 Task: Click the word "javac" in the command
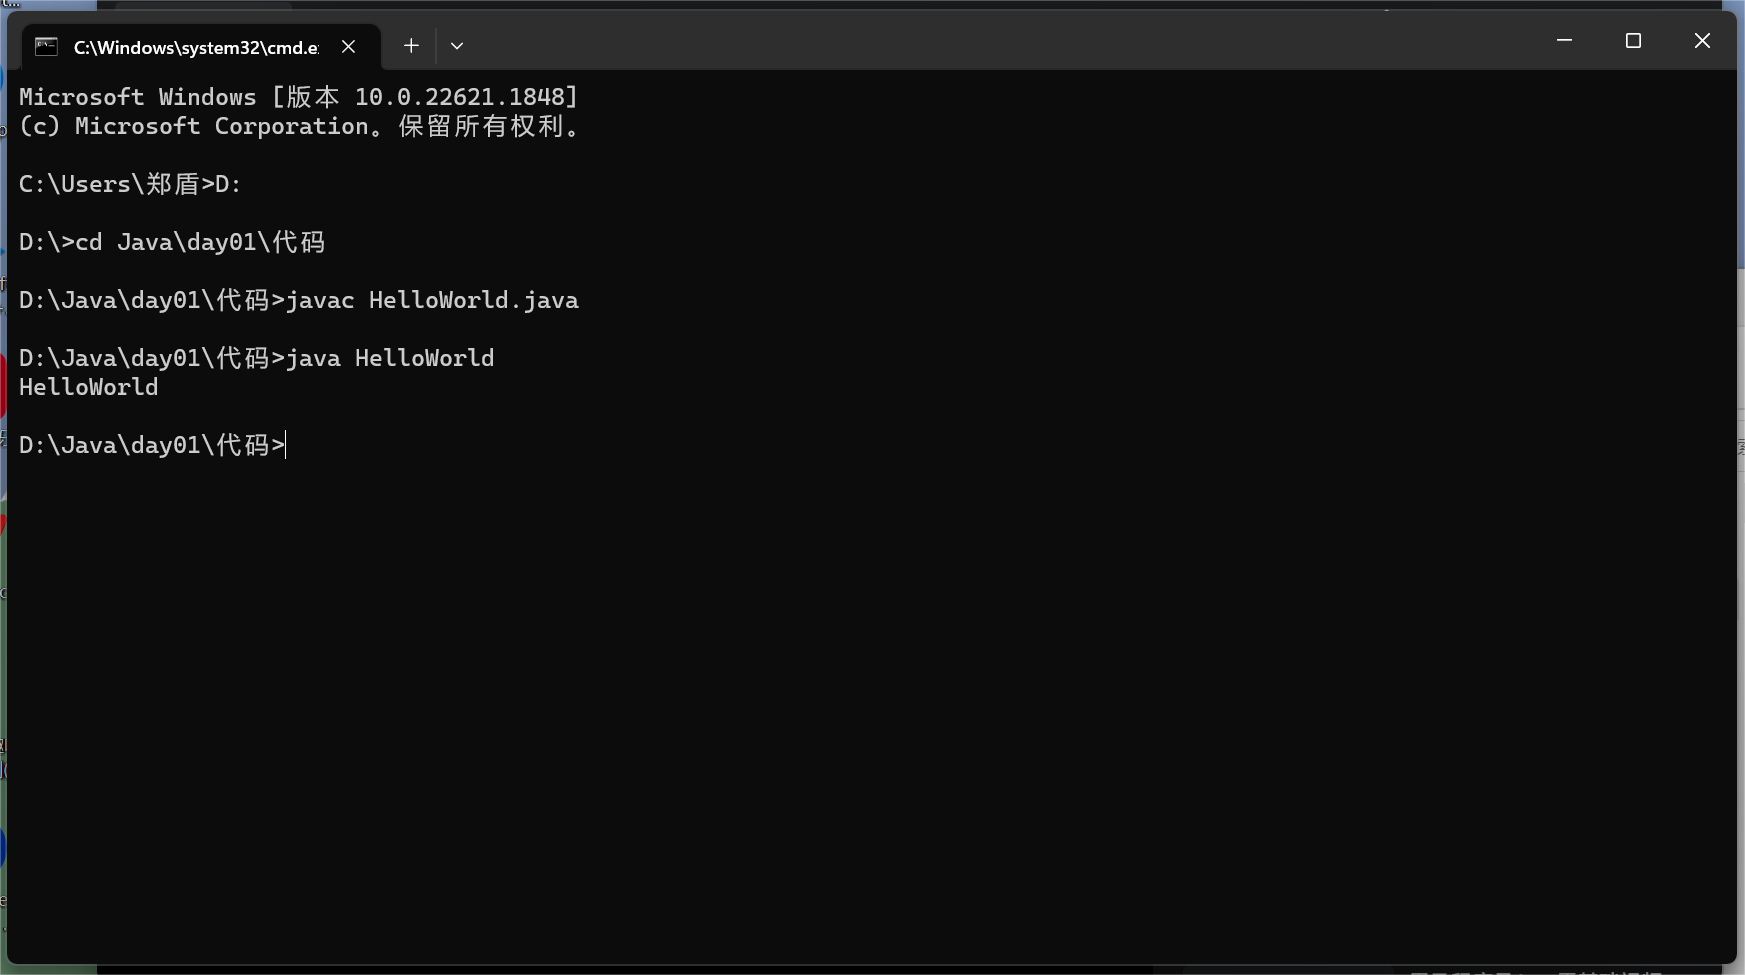[x=320, y=301]
